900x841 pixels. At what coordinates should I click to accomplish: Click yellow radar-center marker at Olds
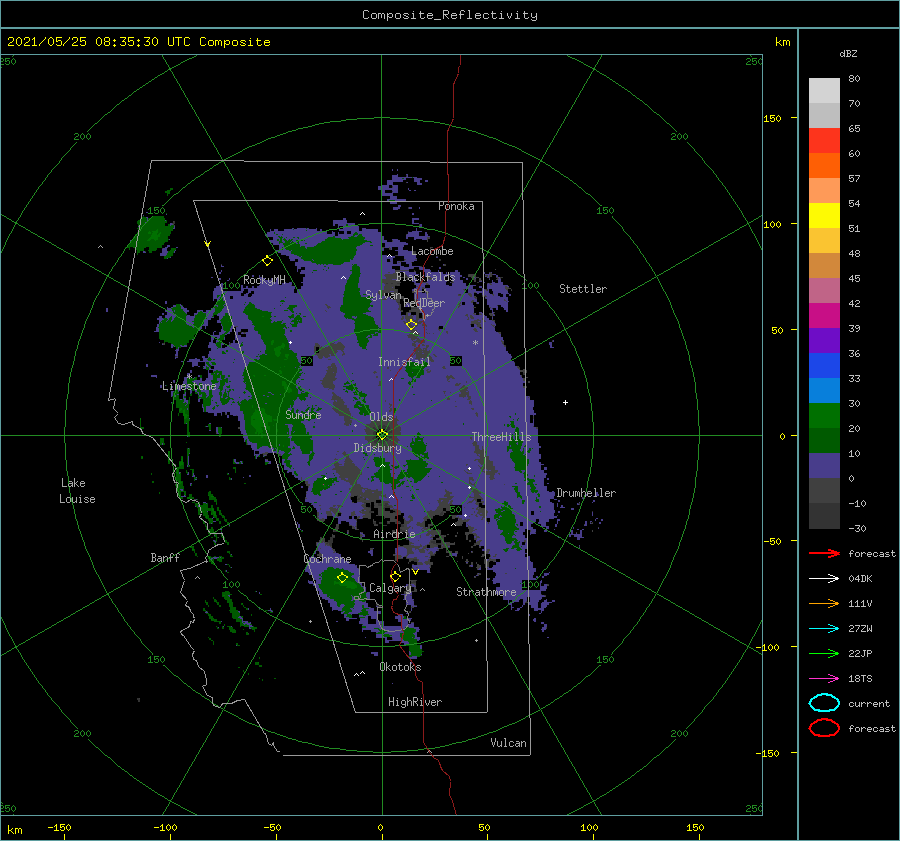tap(382, 435)
